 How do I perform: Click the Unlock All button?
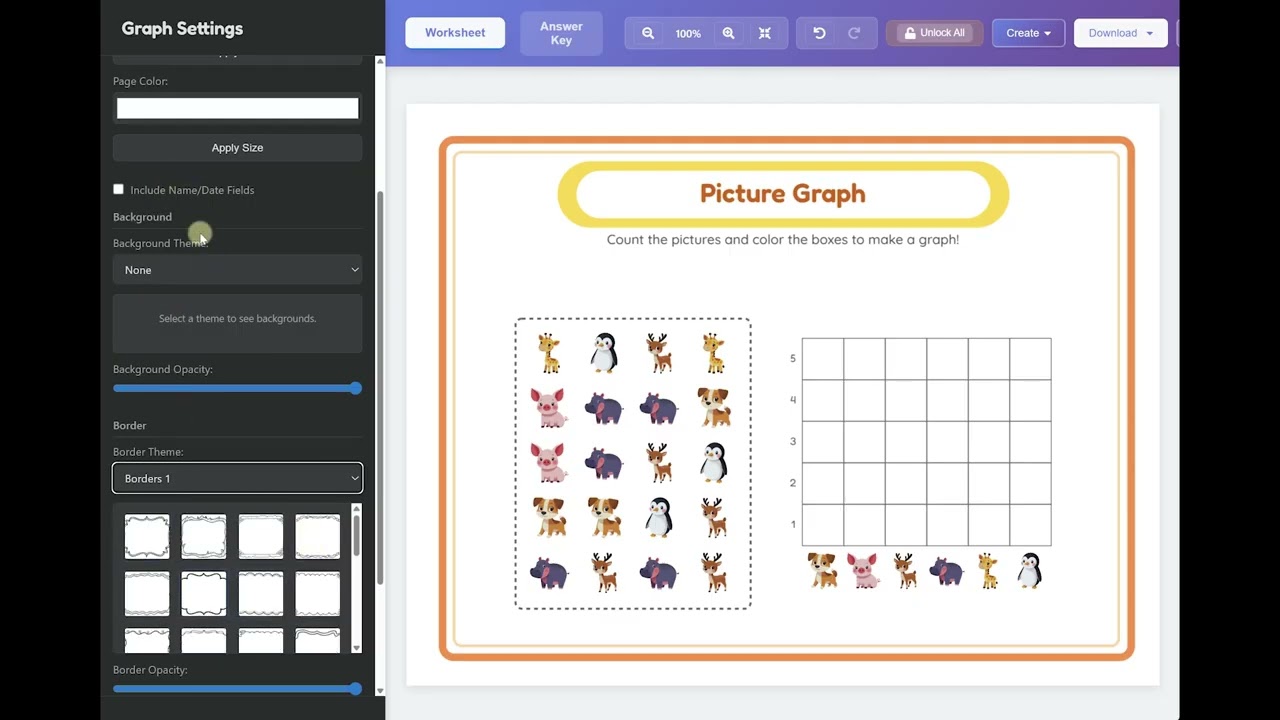pos(934,33)
